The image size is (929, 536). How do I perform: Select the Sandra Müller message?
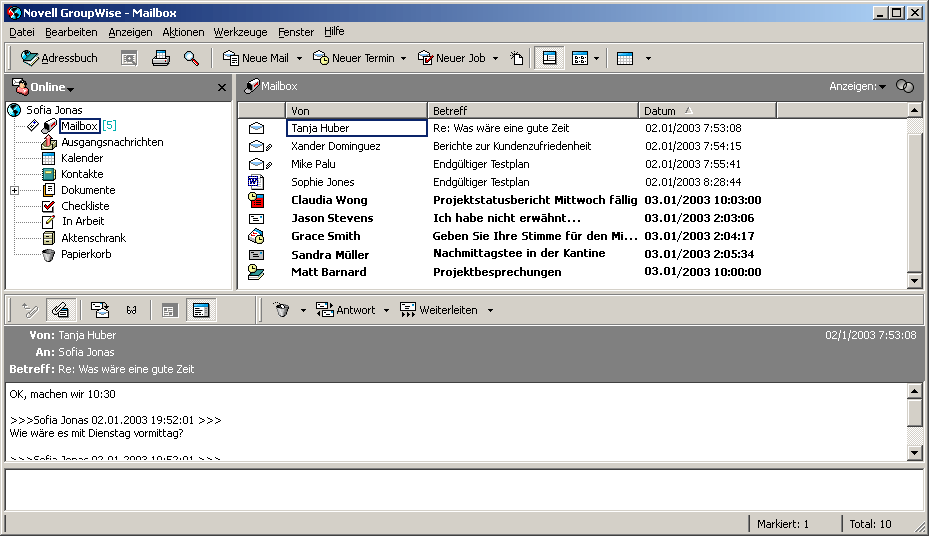330,255
